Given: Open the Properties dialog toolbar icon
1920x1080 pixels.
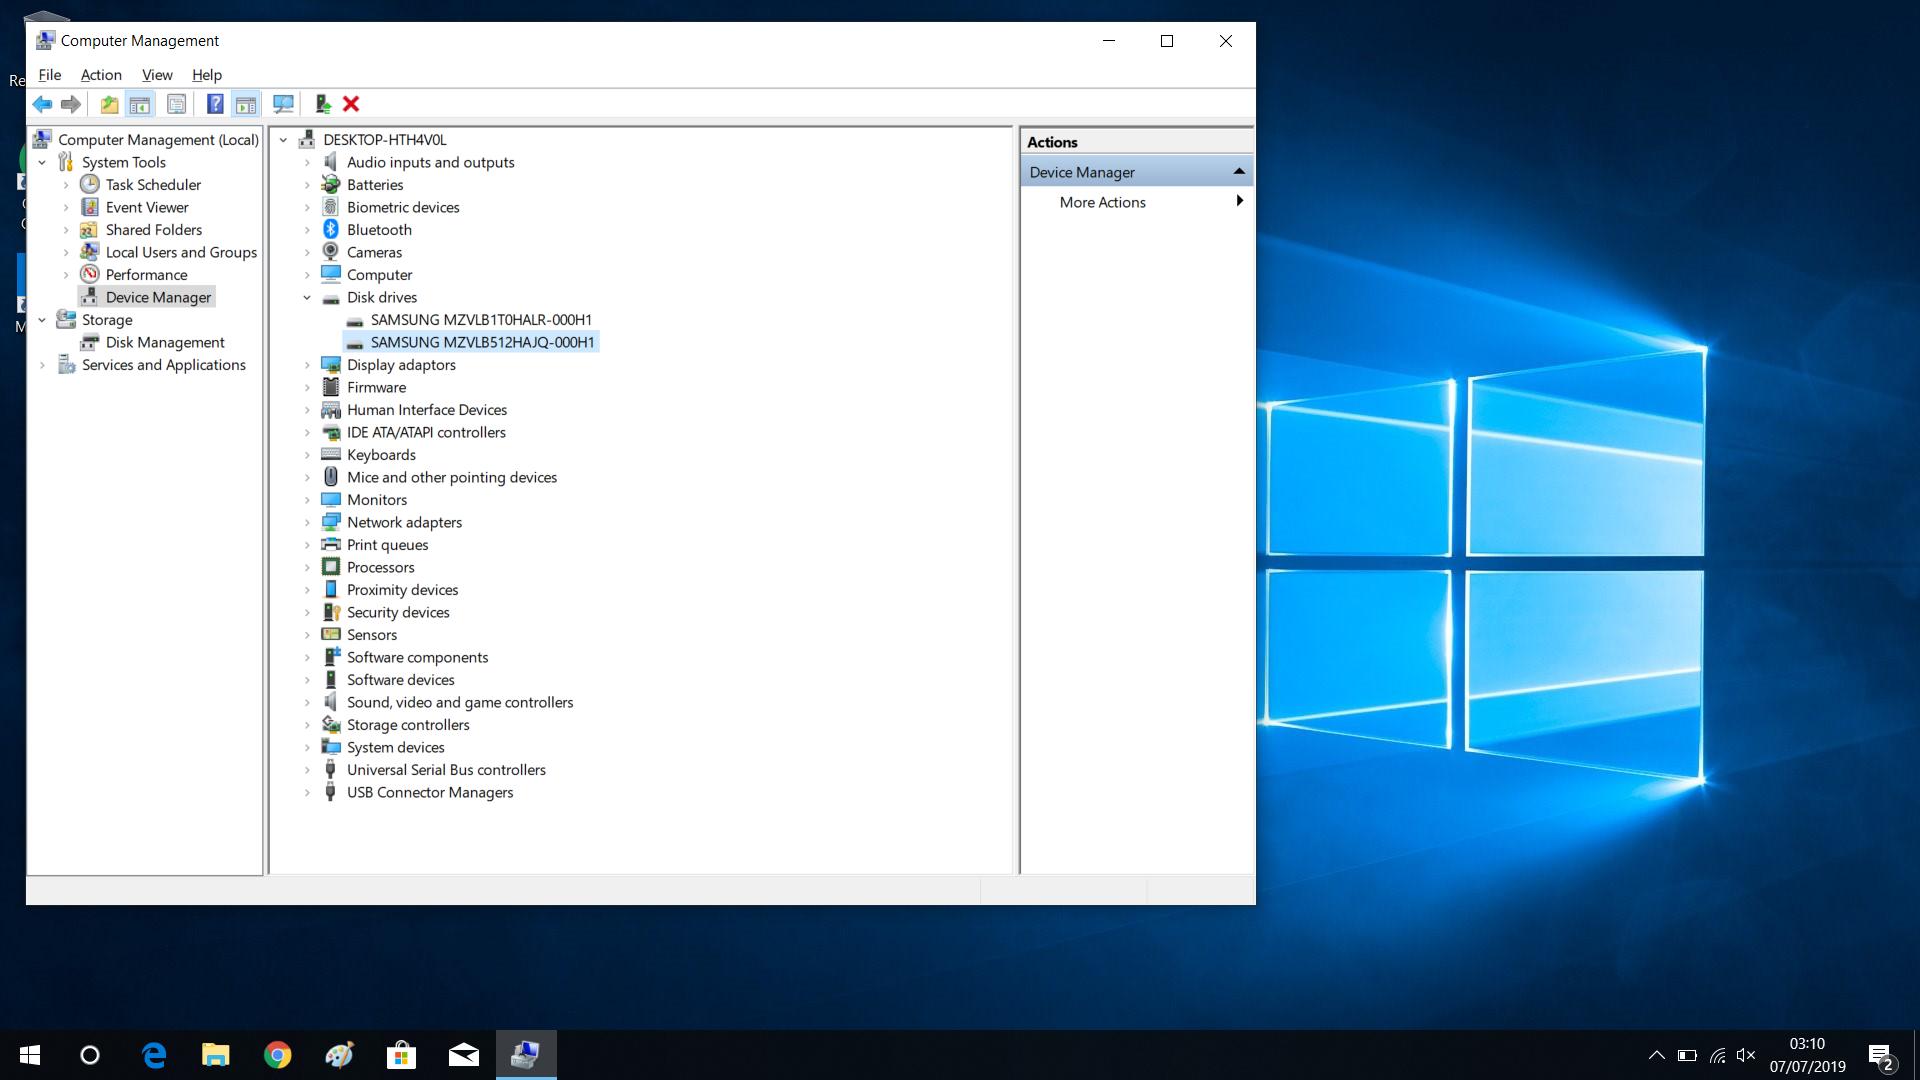Looking at the screenshot, I should click(x=176, y=104).
